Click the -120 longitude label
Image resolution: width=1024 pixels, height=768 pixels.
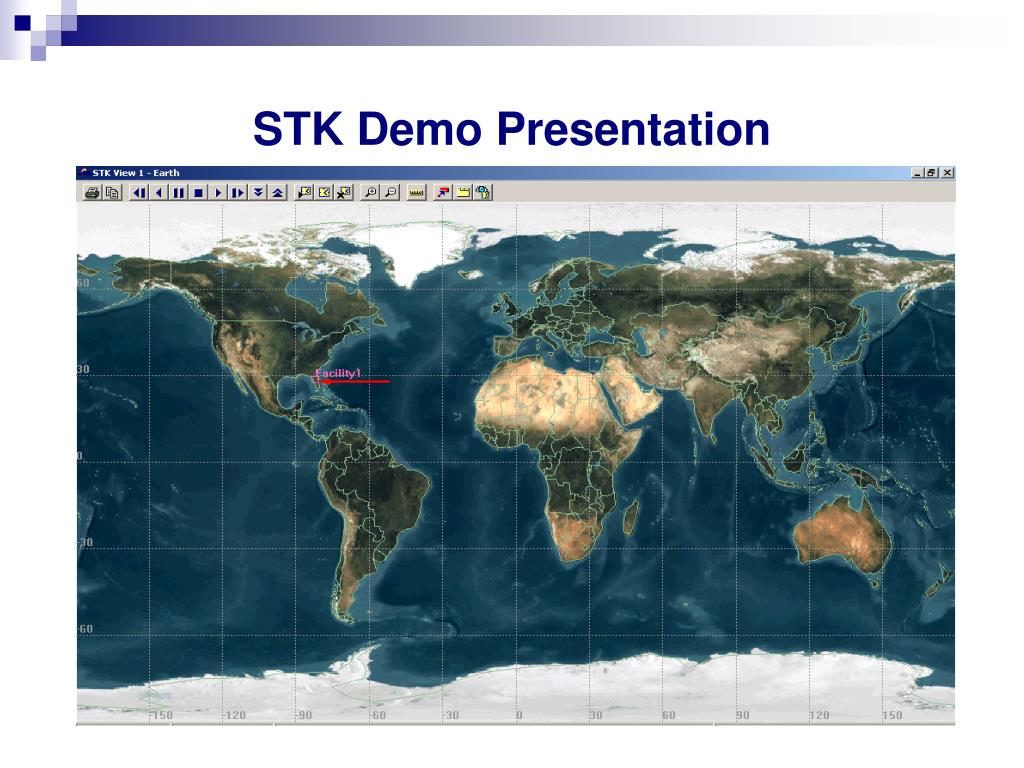point(234,715)
